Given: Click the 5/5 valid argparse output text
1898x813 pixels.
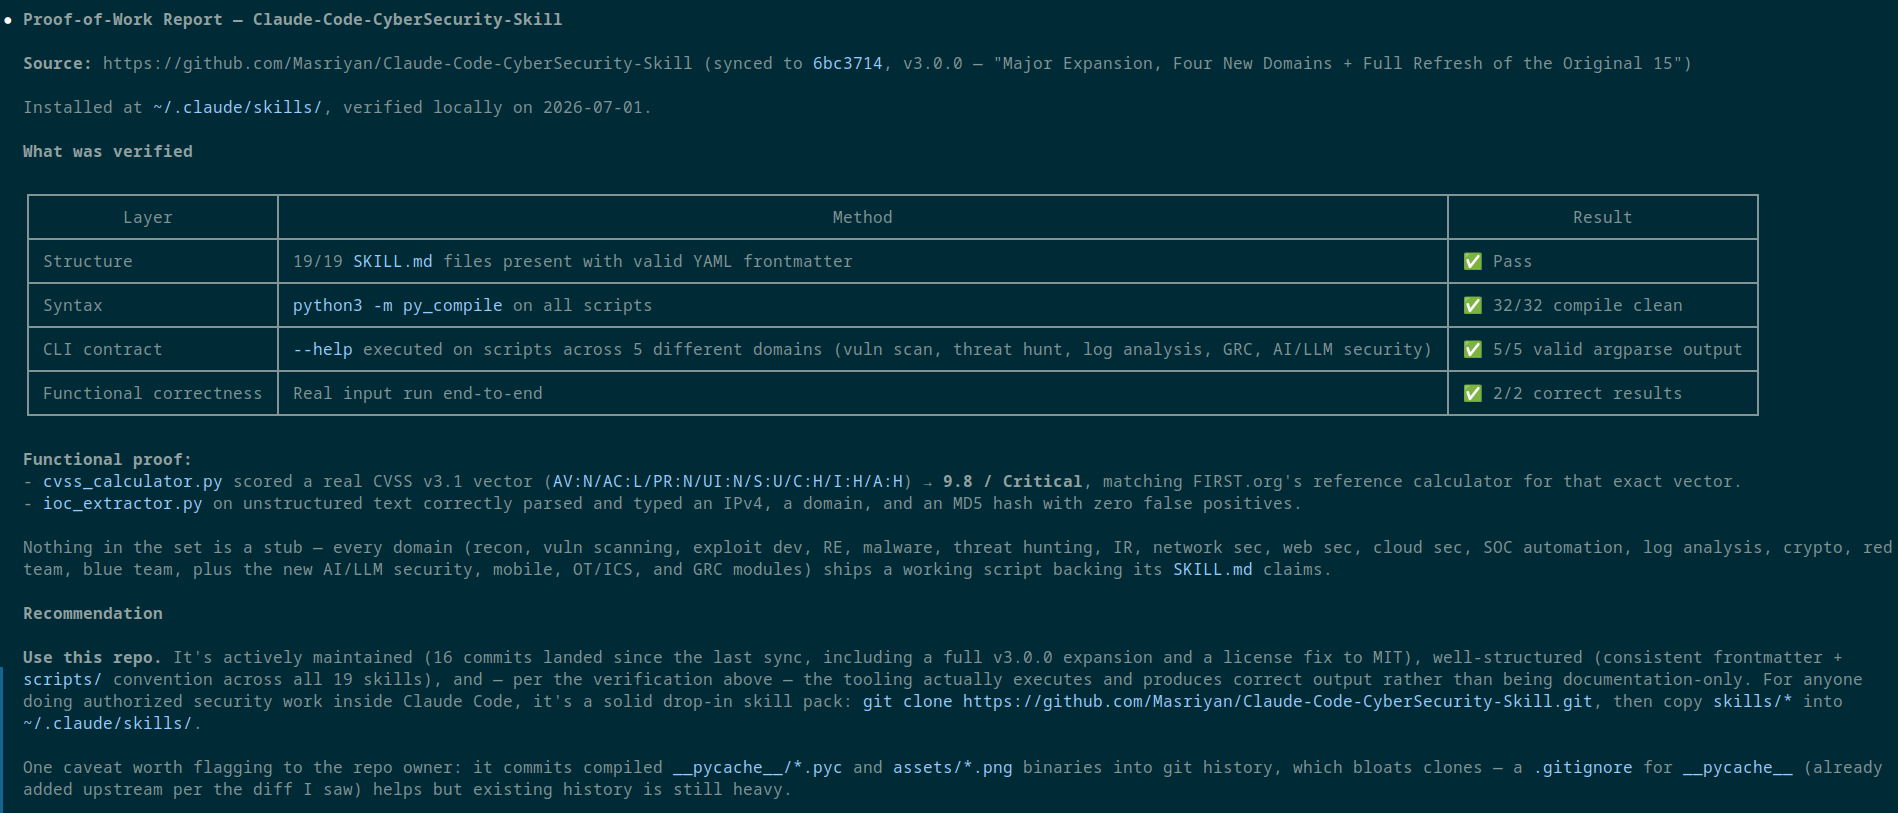Looking at the screenshot, I should (x=1617, y=349).
